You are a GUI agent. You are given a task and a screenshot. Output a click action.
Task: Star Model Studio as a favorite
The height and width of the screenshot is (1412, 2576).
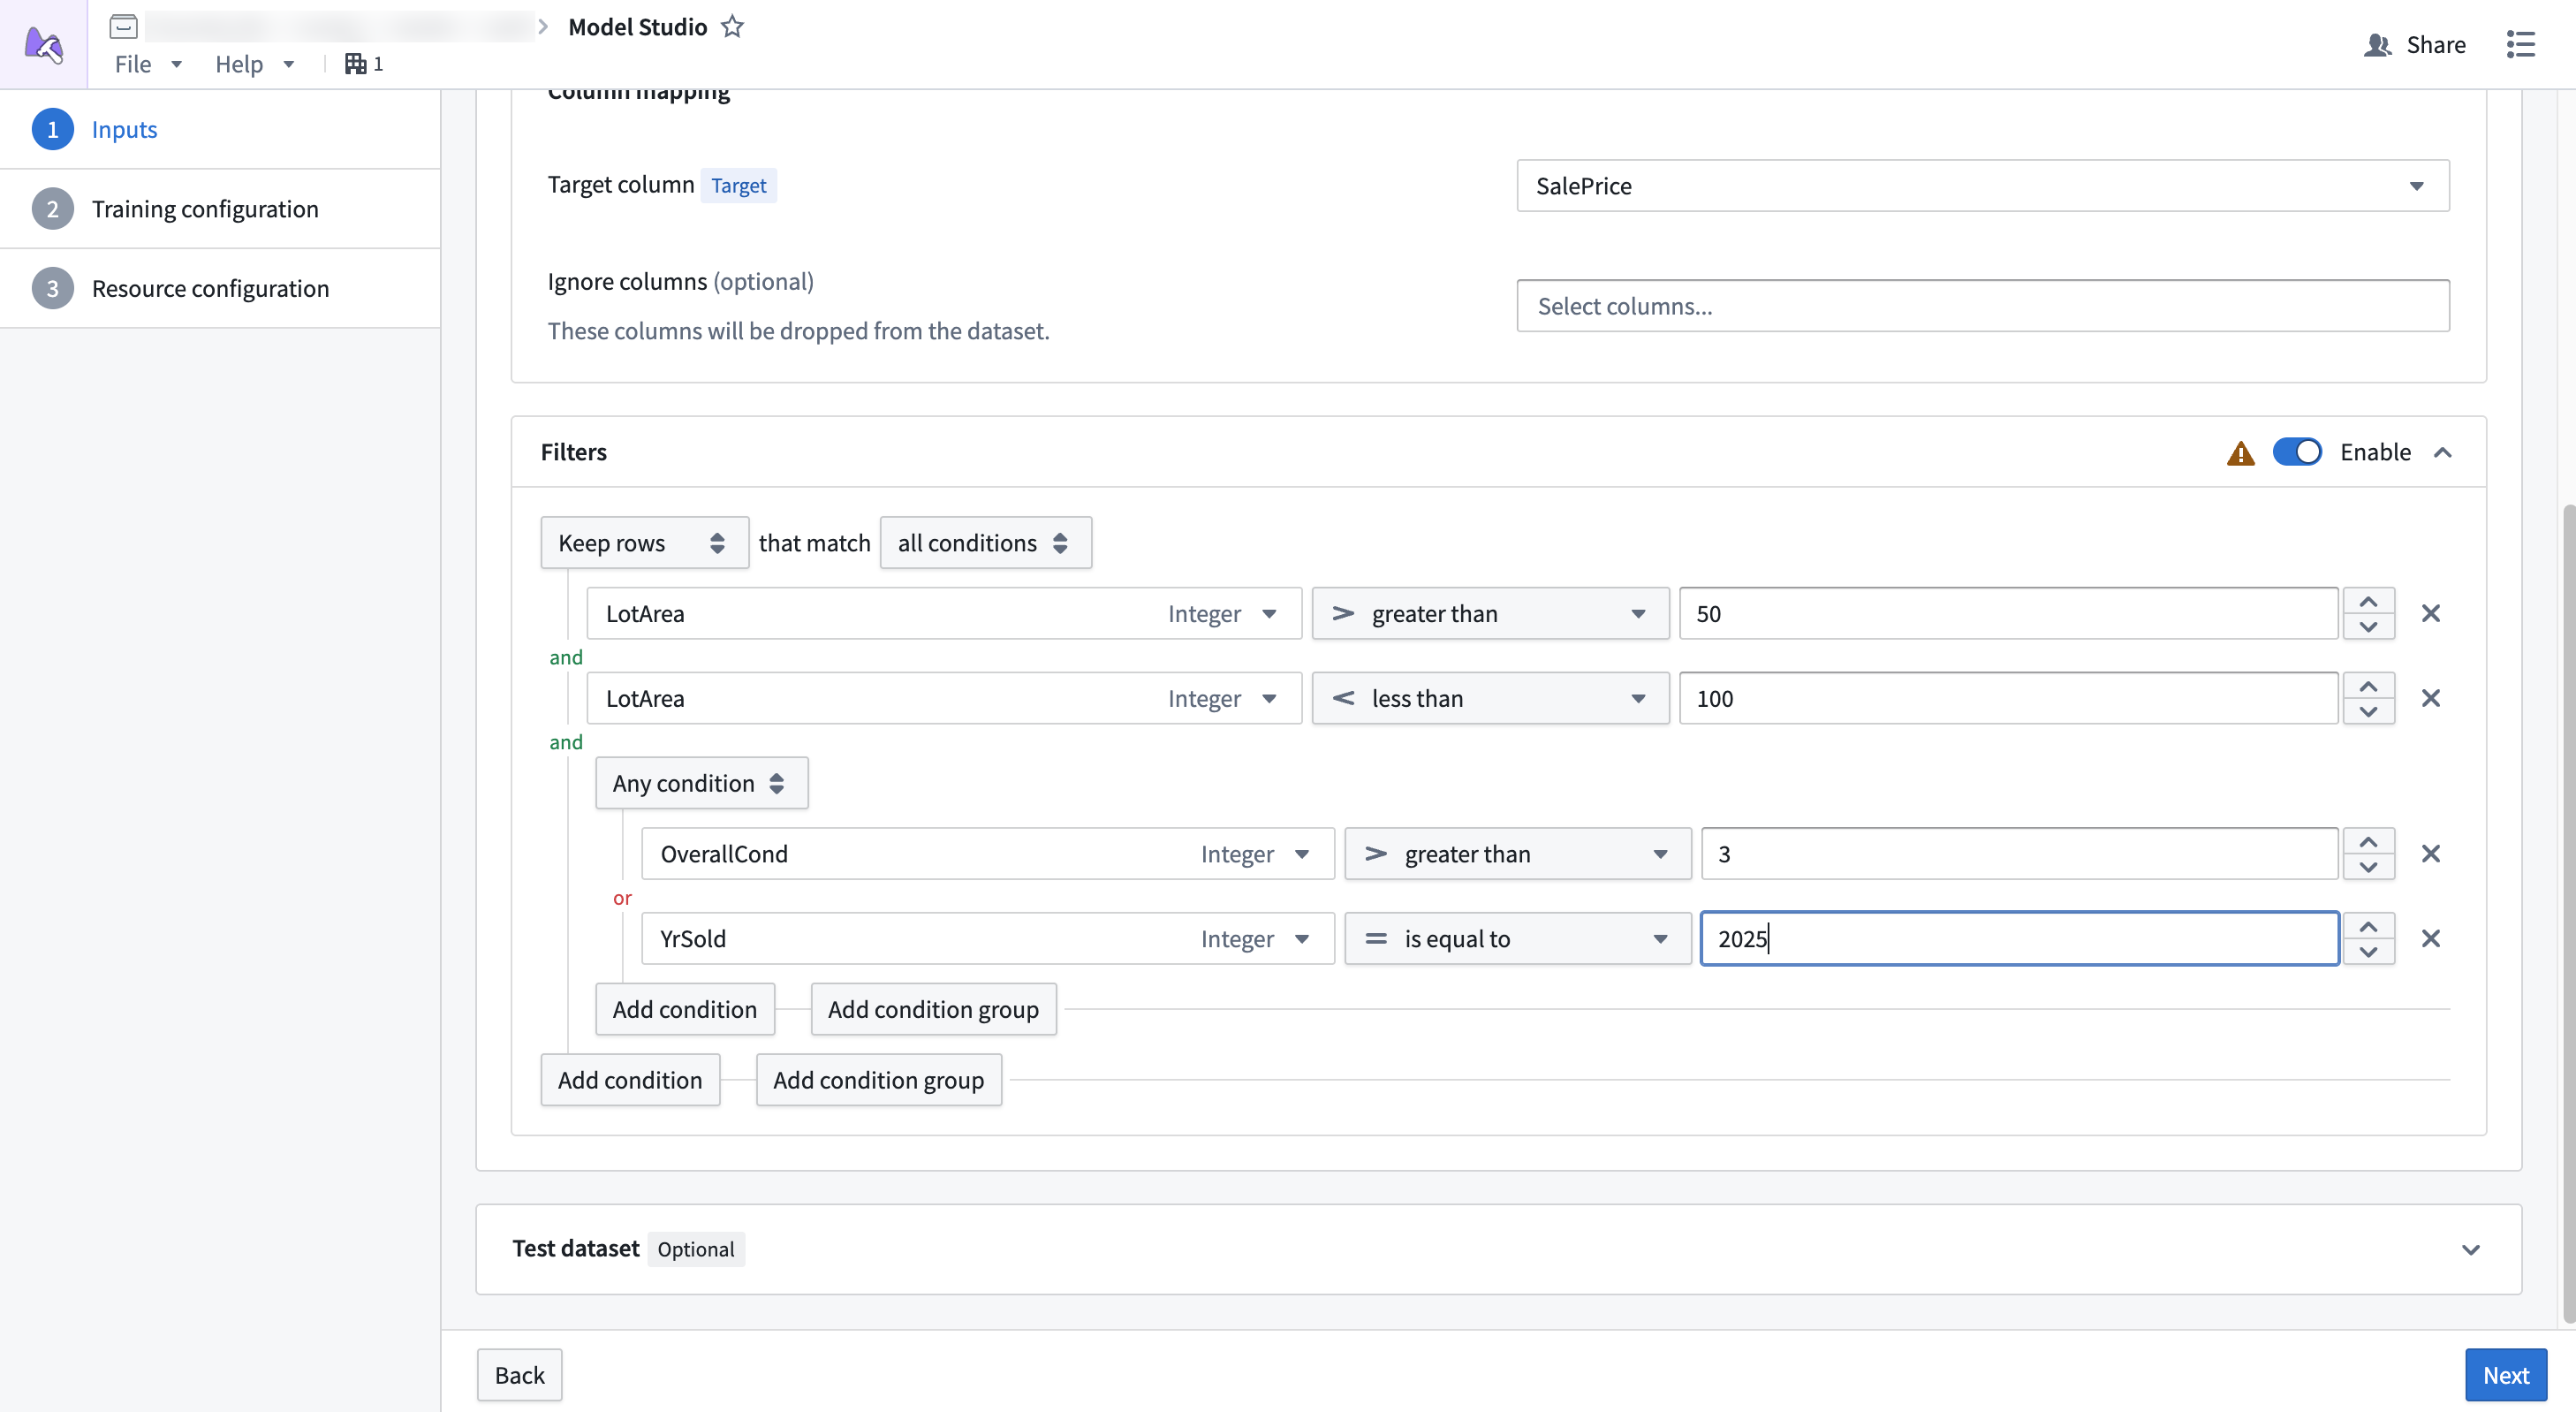click(733, 27)
